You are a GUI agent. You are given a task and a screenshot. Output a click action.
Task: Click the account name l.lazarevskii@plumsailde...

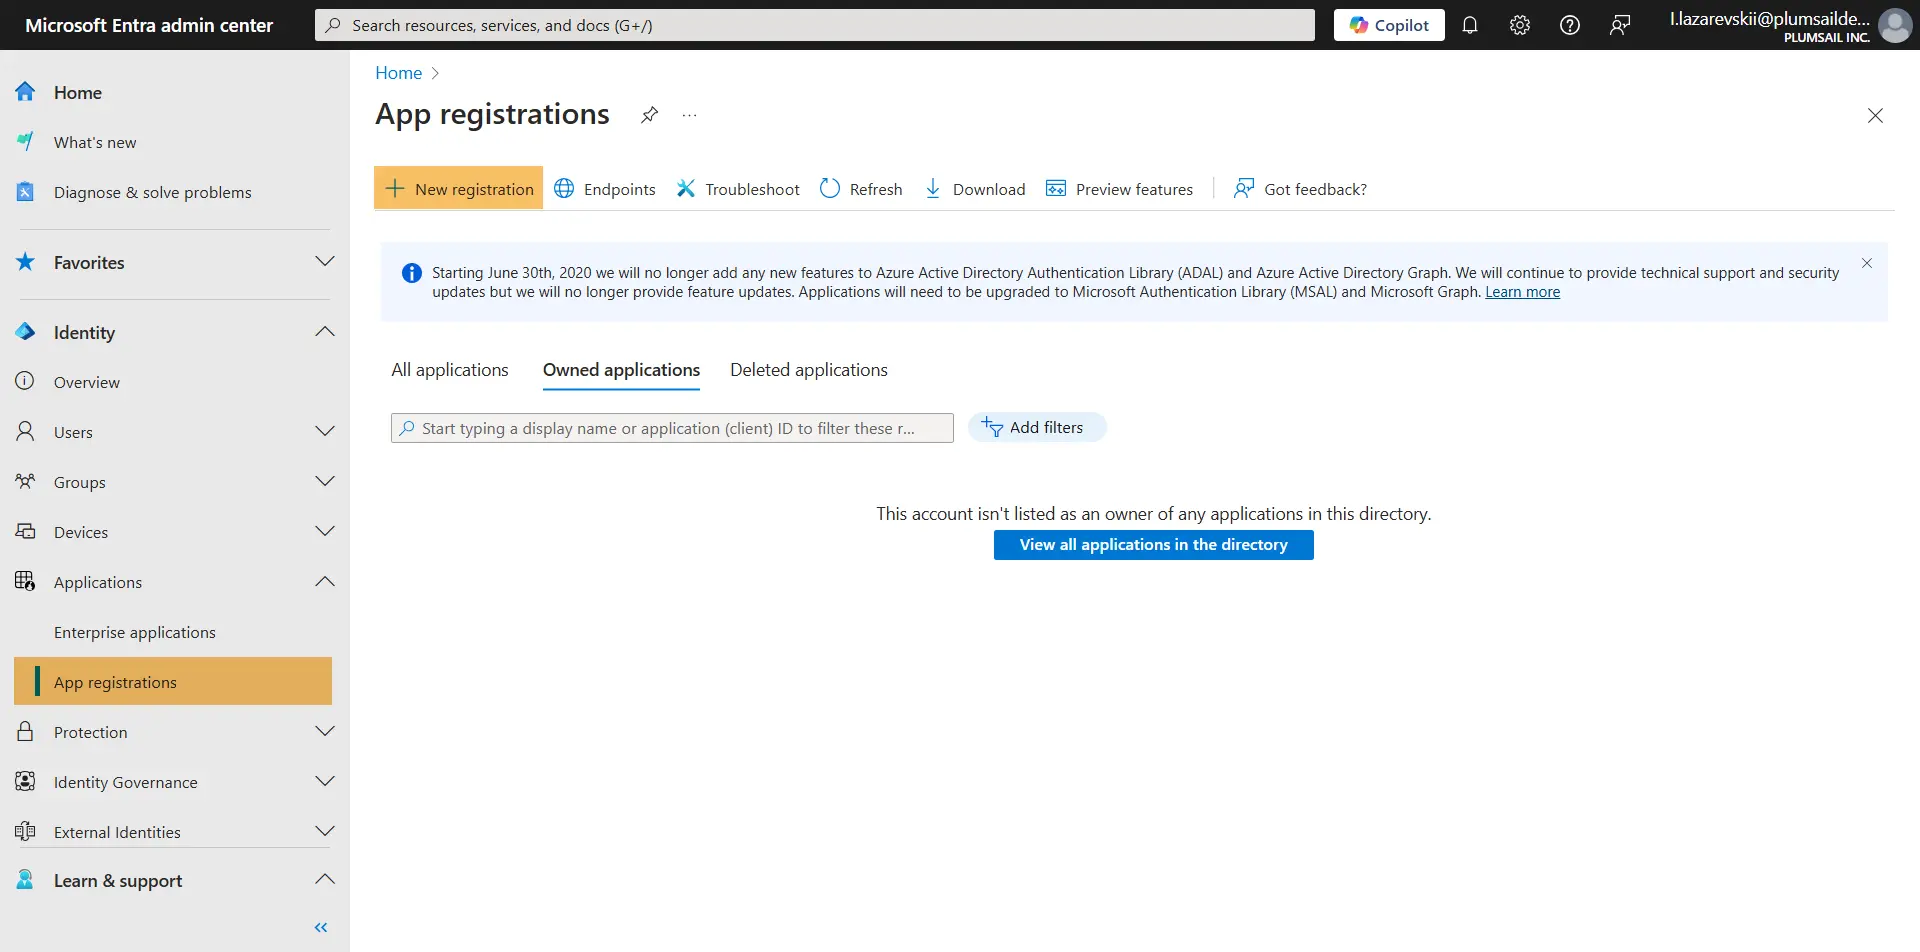[x=1769, y=18]
